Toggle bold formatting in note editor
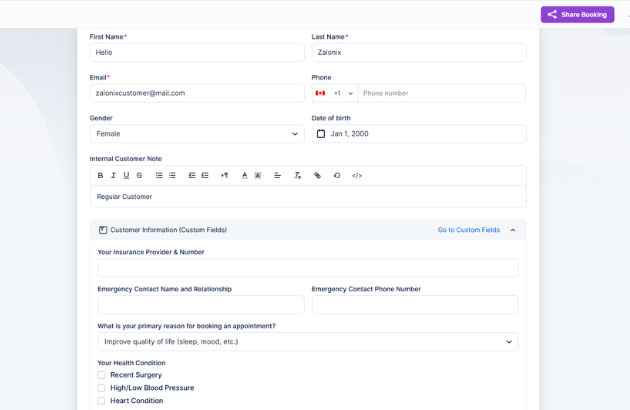The image size is (630, 410). pyautogui.click(x=100, y=175)
